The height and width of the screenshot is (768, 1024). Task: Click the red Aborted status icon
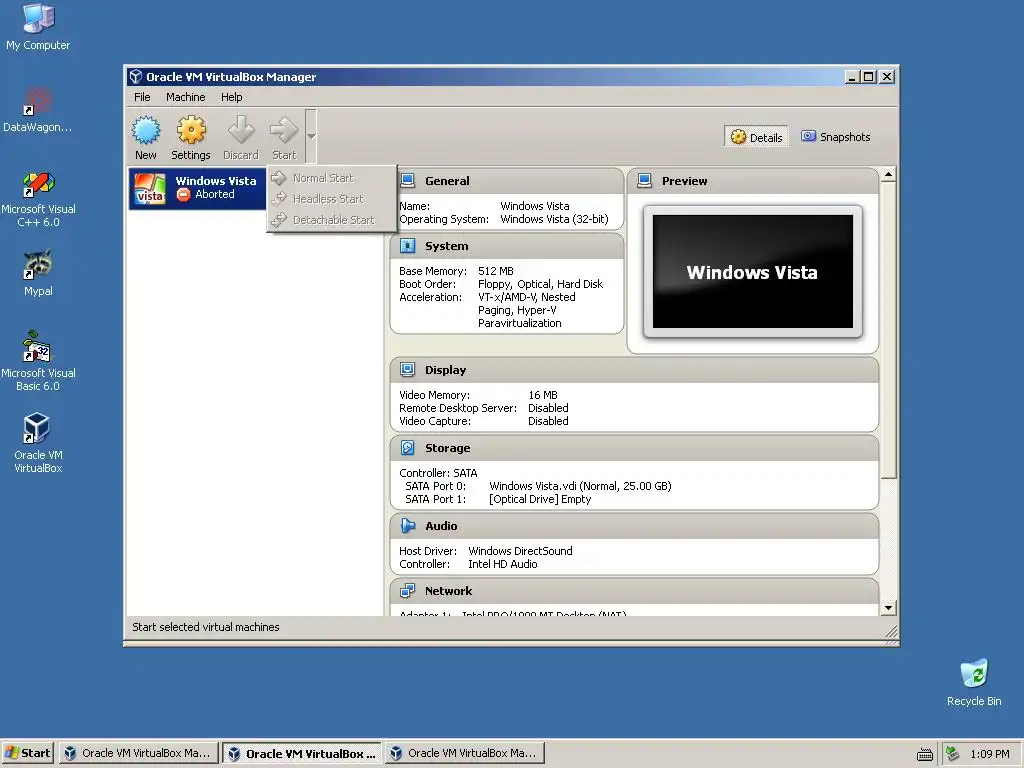[184, 195]
